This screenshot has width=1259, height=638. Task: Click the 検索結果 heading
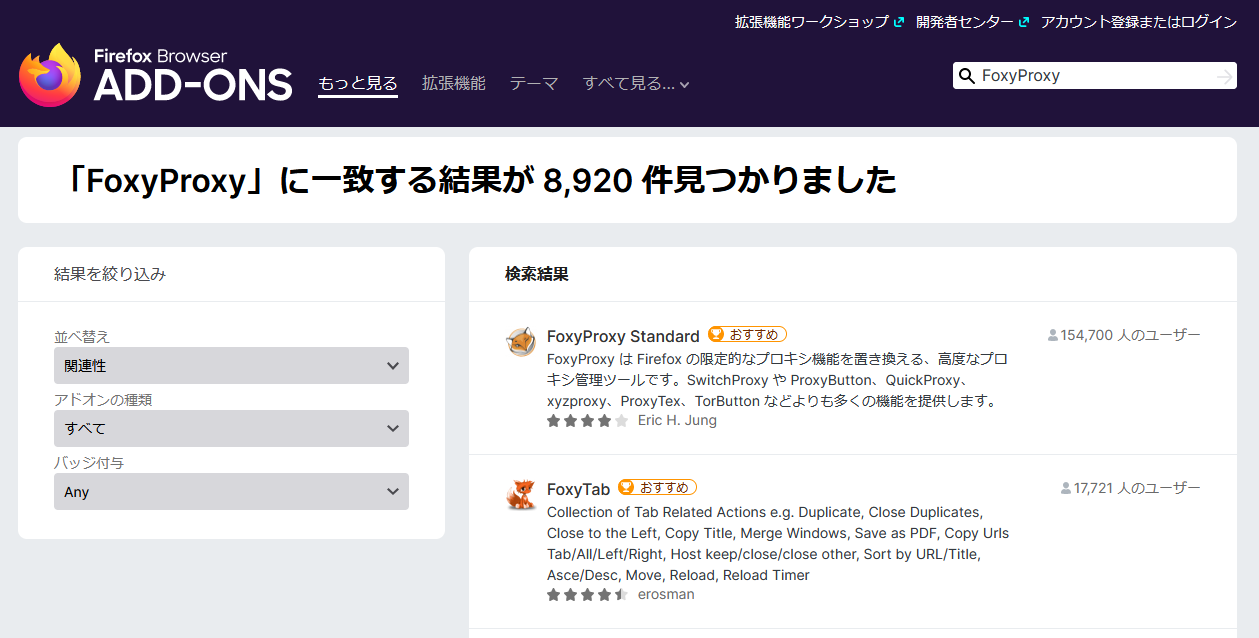pyautogui.click(x=537, y=274)
